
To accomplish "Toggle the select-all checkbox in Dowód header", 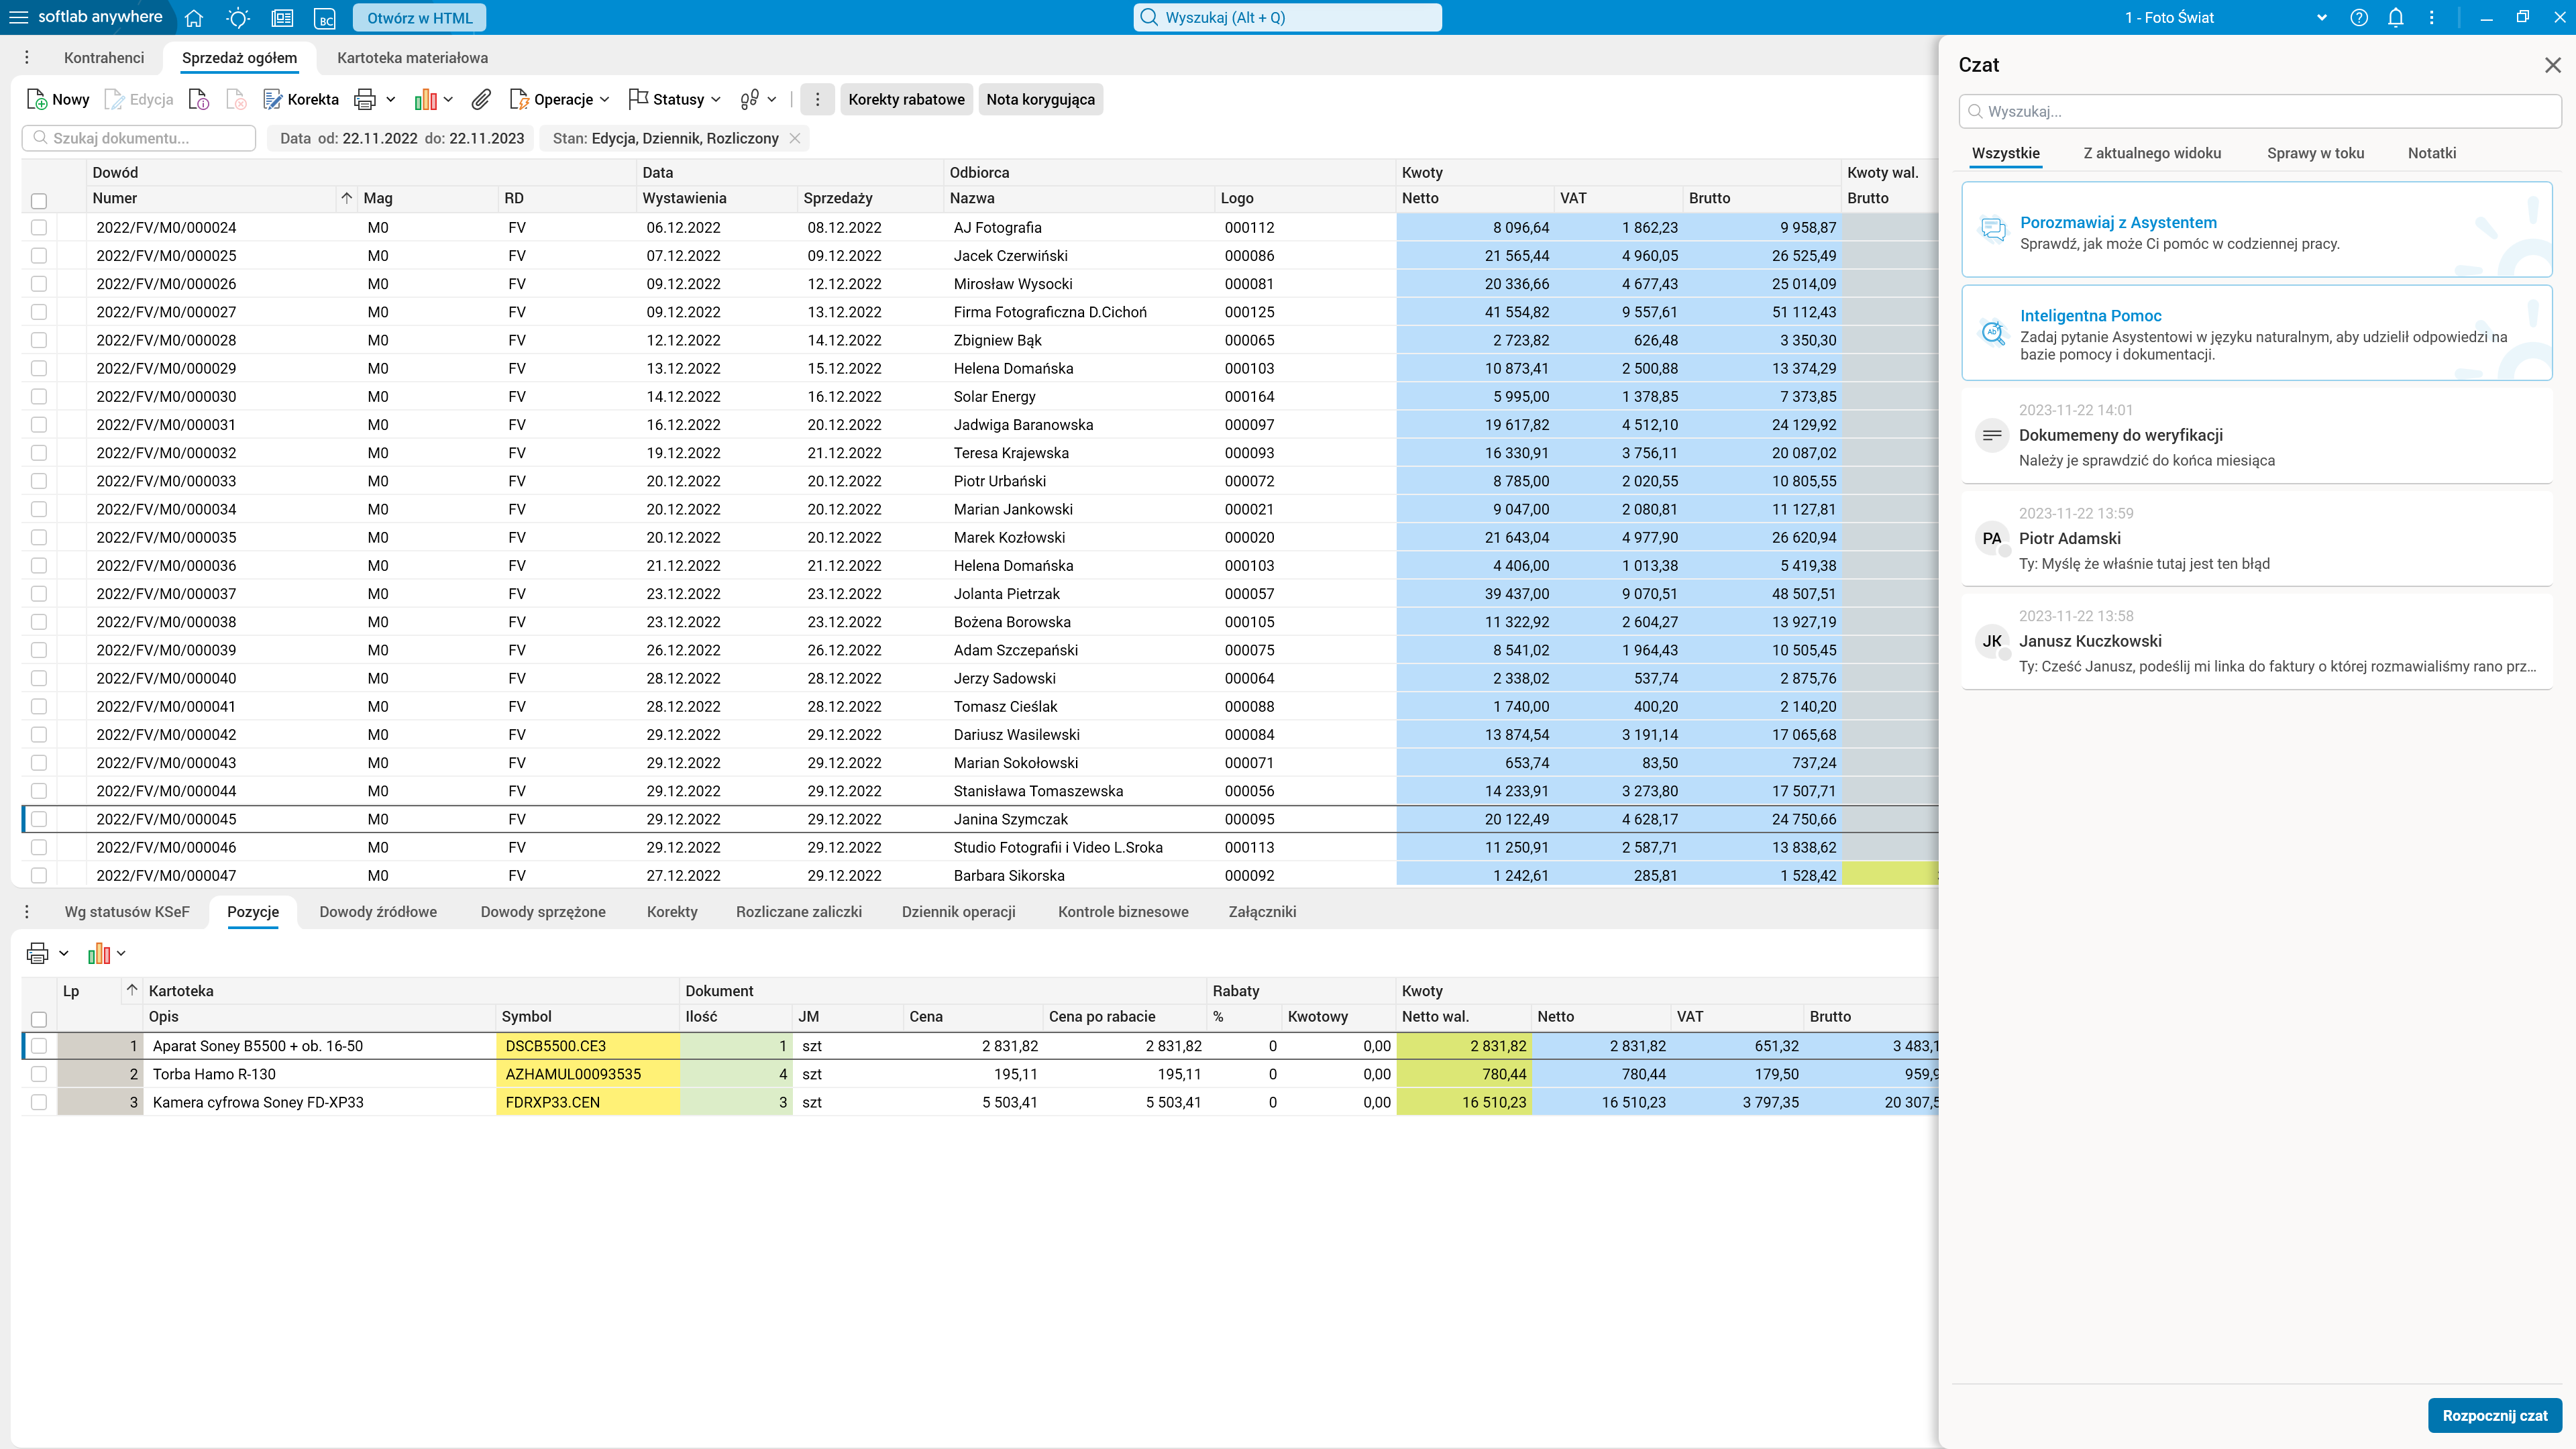I will click(39, 200).
